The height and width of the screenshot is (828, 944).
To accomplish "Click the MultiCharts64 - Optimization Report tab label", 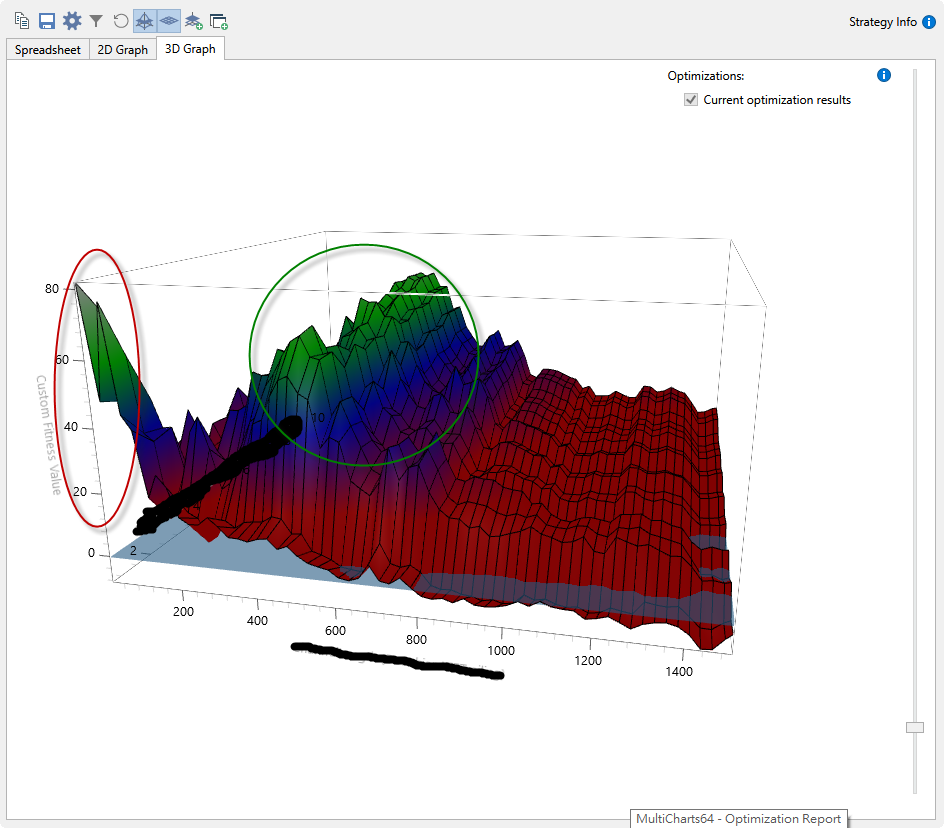I will 738,818.
